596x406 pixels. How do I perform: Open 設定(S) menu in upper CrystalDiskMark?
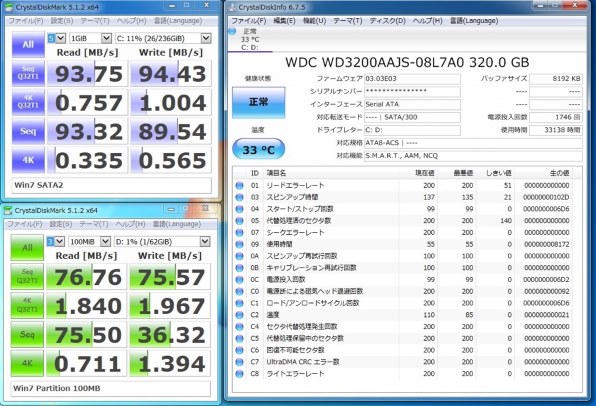[62, 21]
